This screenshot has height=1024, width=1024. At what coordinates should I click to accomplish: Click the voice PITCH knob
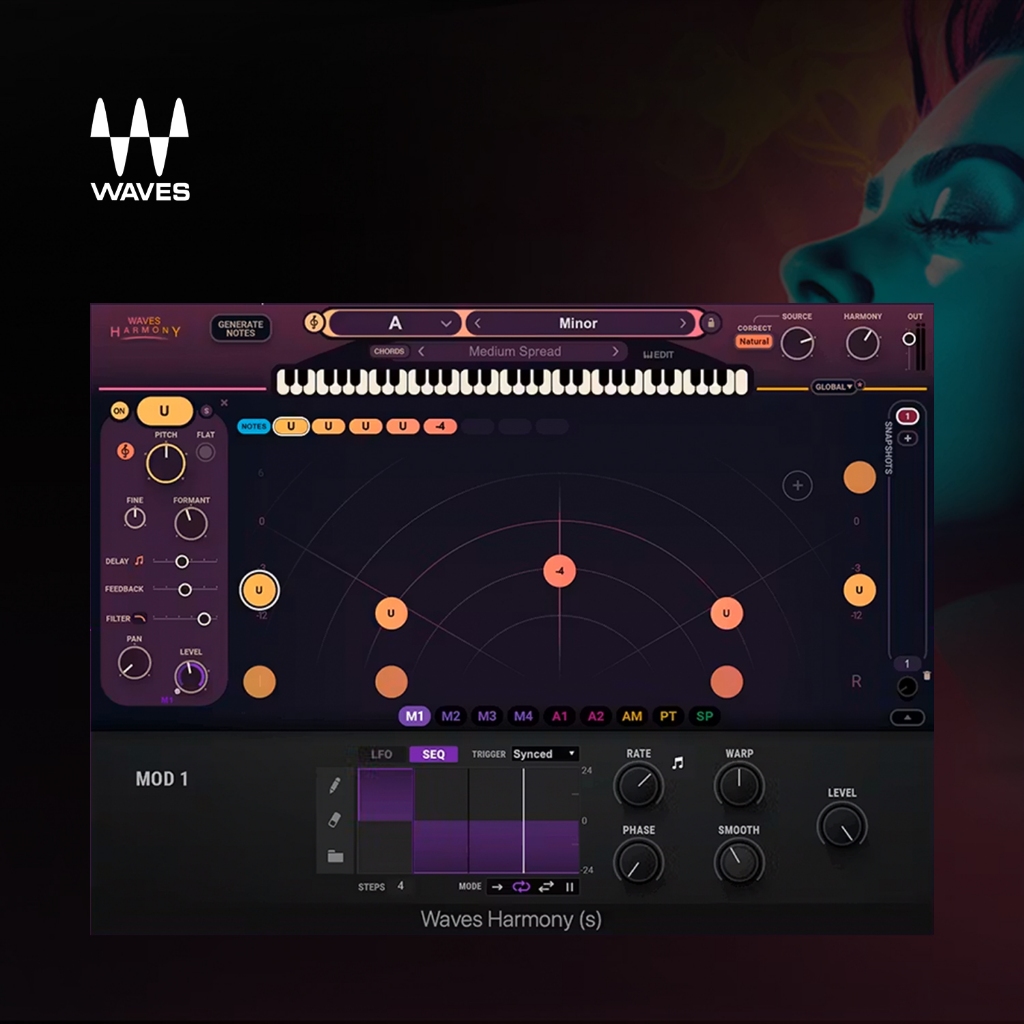click(x=166, y=463)
